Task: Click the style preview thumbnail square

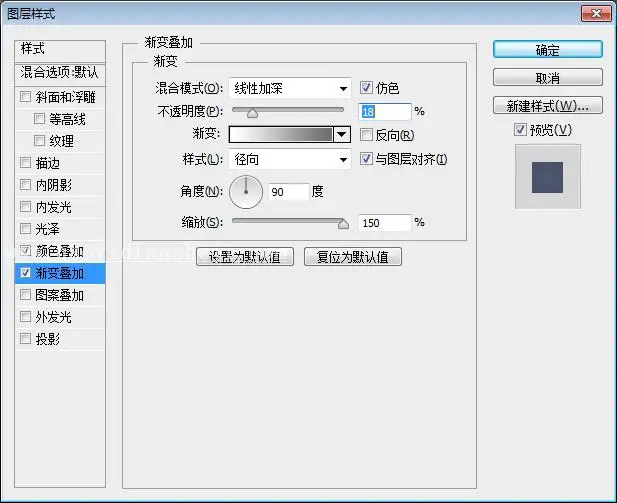Action: (x=547, y=177)
